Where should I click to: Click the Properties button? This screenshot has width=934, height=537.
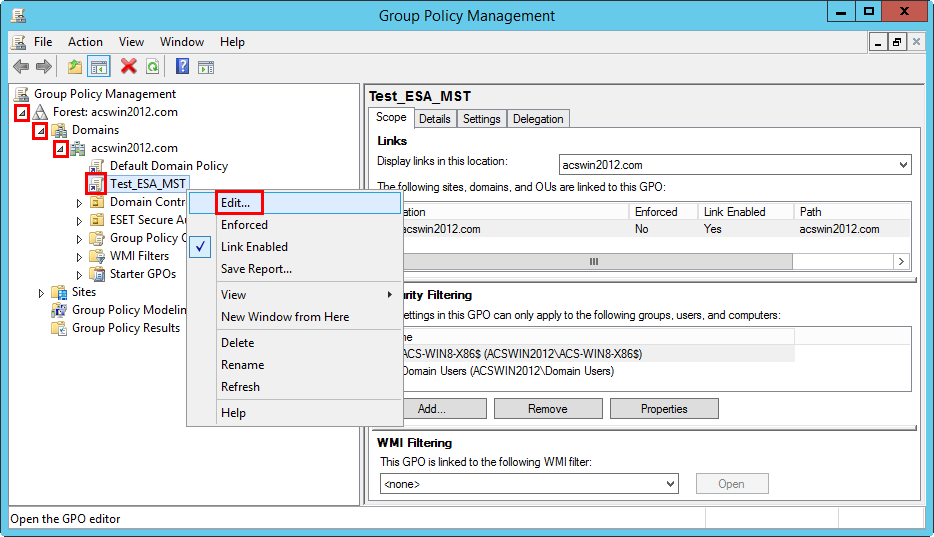click(664, 409)
